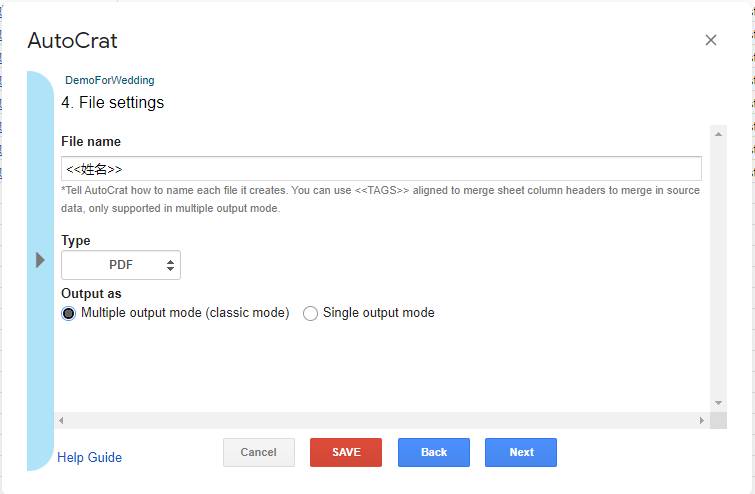Go to previous step with Back
This screenshot has height=494, width=755.
[434, 452]
